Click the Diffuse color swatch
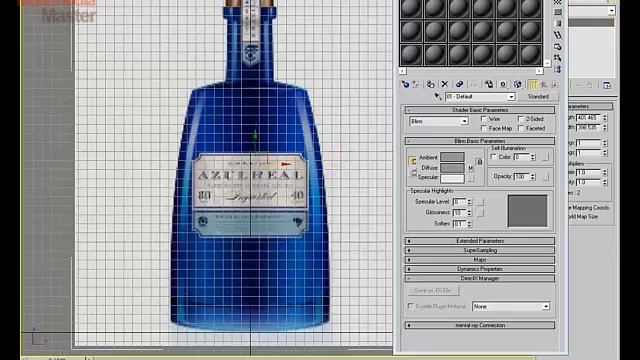Viewport: 640px width, 360px height. (x=452, y=168)
